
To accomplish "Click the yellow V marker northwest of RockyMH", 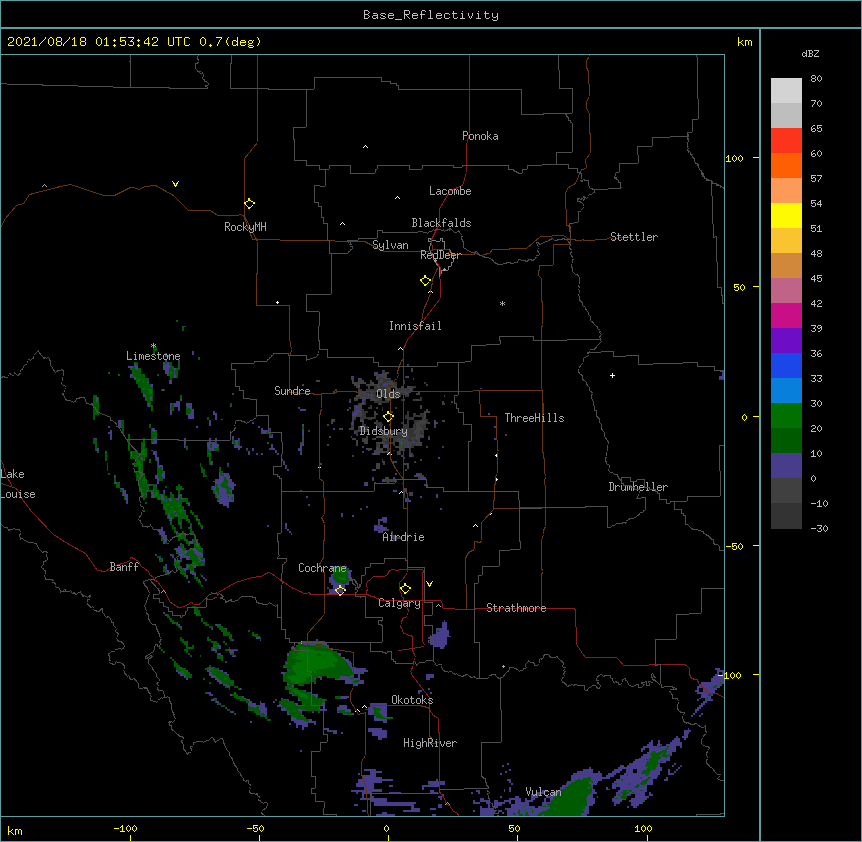I will pos(175,184).
